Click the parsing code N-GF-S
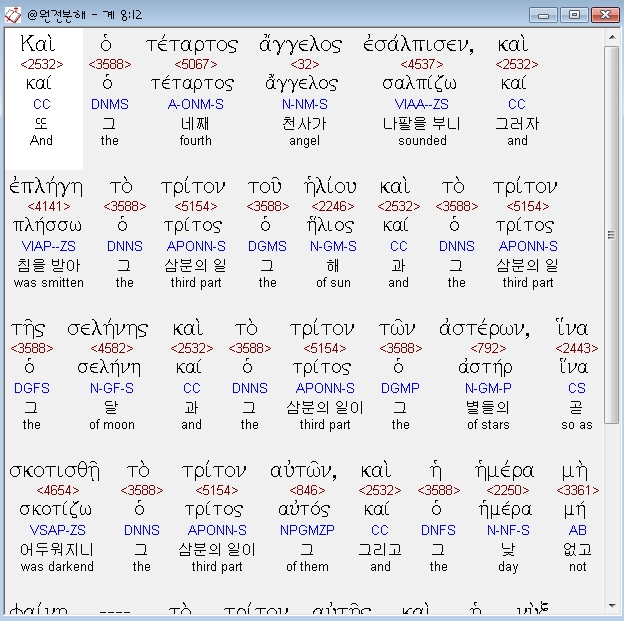The height and width of the screenshot is (621, 624). (x=112, y=388)
